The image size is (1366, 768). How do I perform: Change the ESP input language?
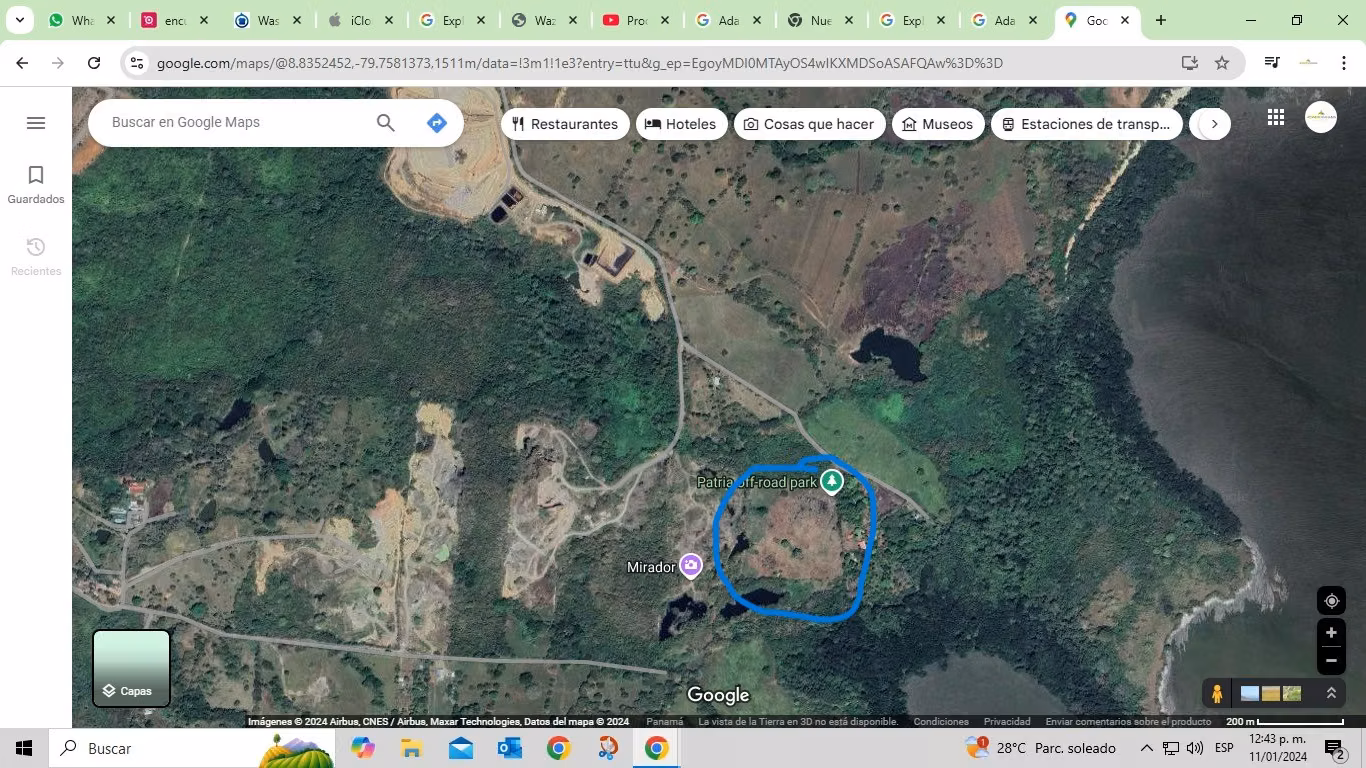pos(1224,748)
